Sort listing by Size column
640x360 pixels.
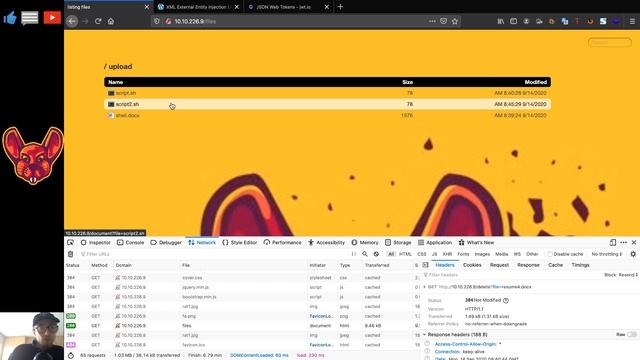point(407,82)
